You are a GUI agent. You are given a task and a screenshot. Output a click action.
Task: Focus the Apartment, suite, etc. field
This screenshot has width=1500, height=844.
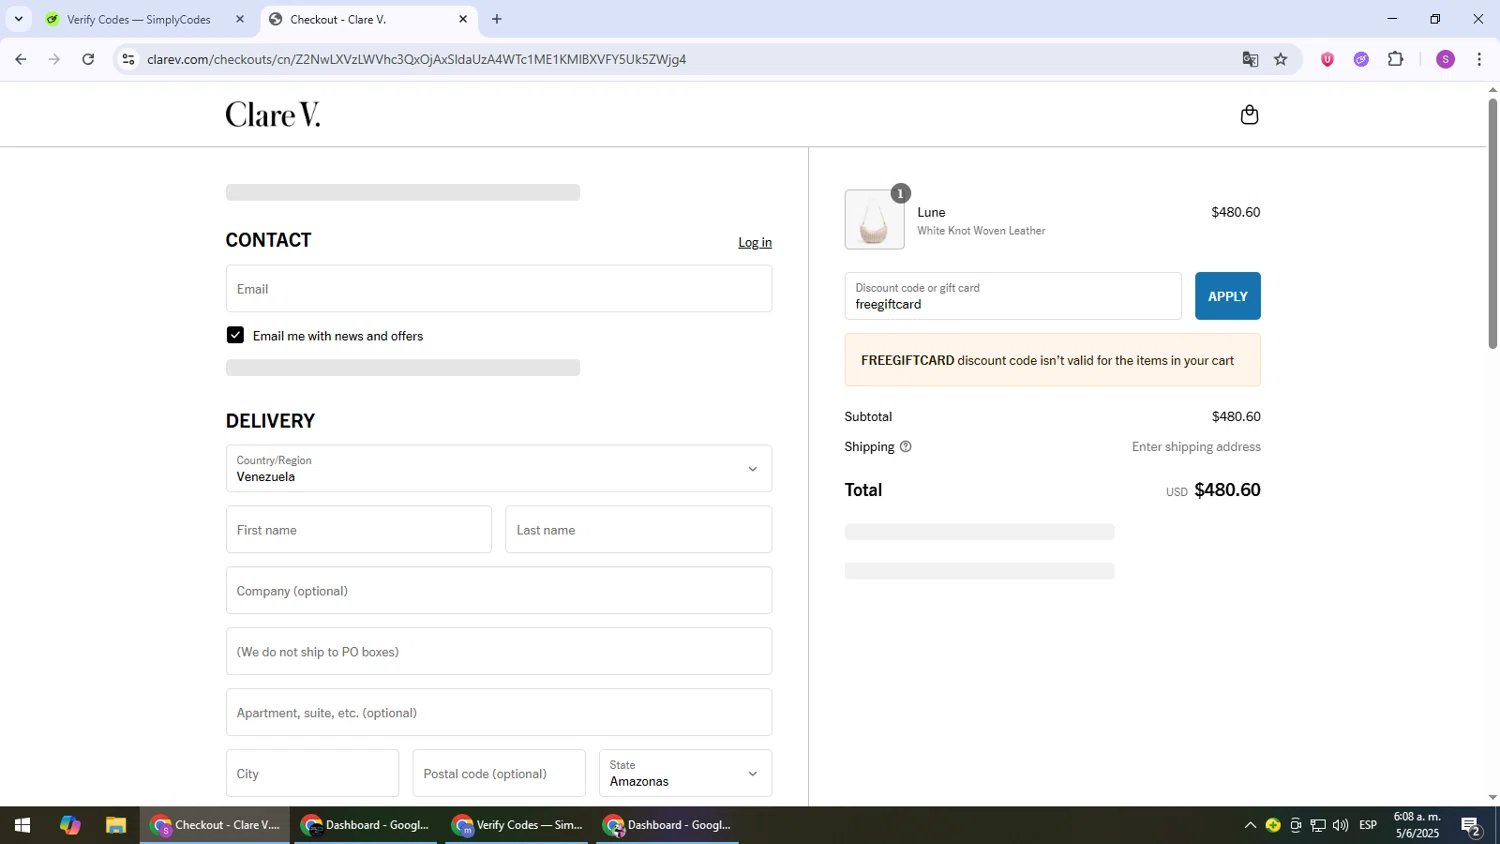[499, 712]
